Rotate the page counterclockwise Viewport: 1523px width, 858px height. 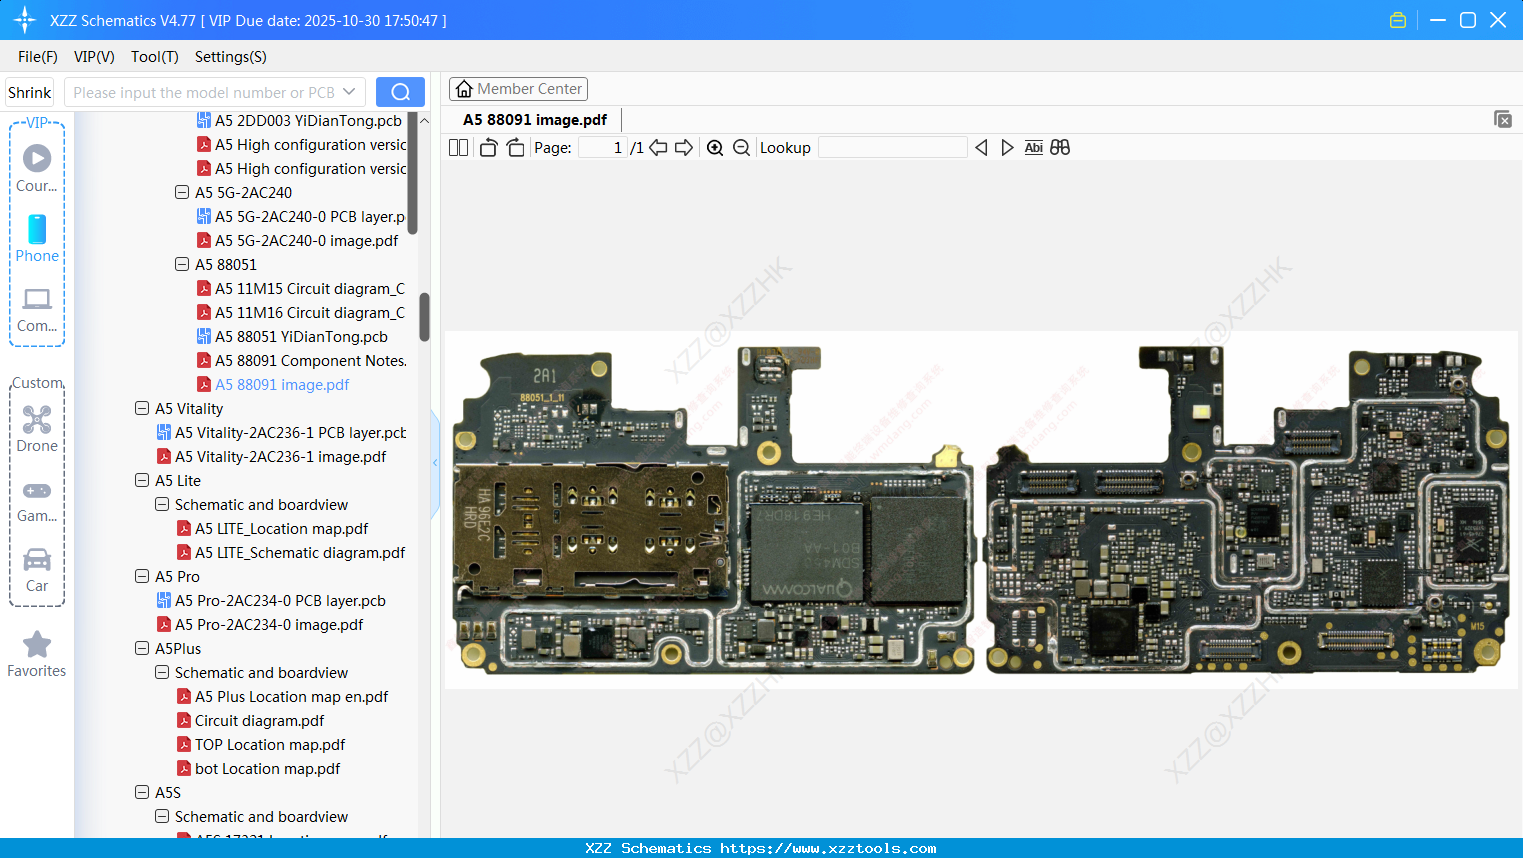488,148
